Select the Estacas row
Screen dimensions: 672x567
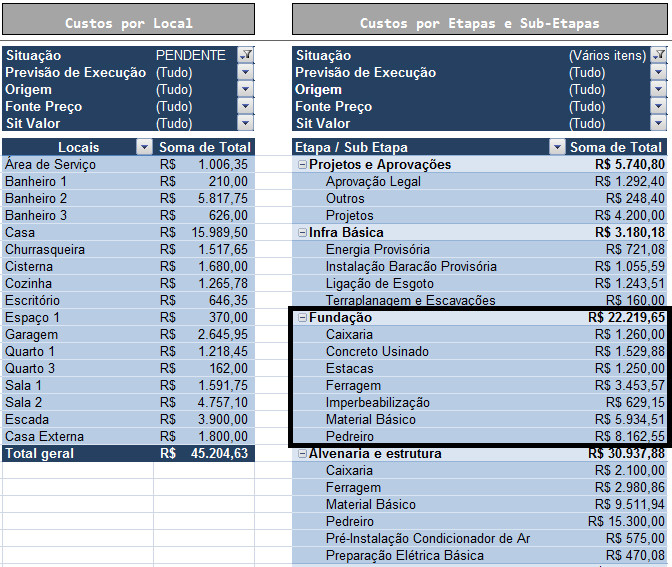click(480, 369)
